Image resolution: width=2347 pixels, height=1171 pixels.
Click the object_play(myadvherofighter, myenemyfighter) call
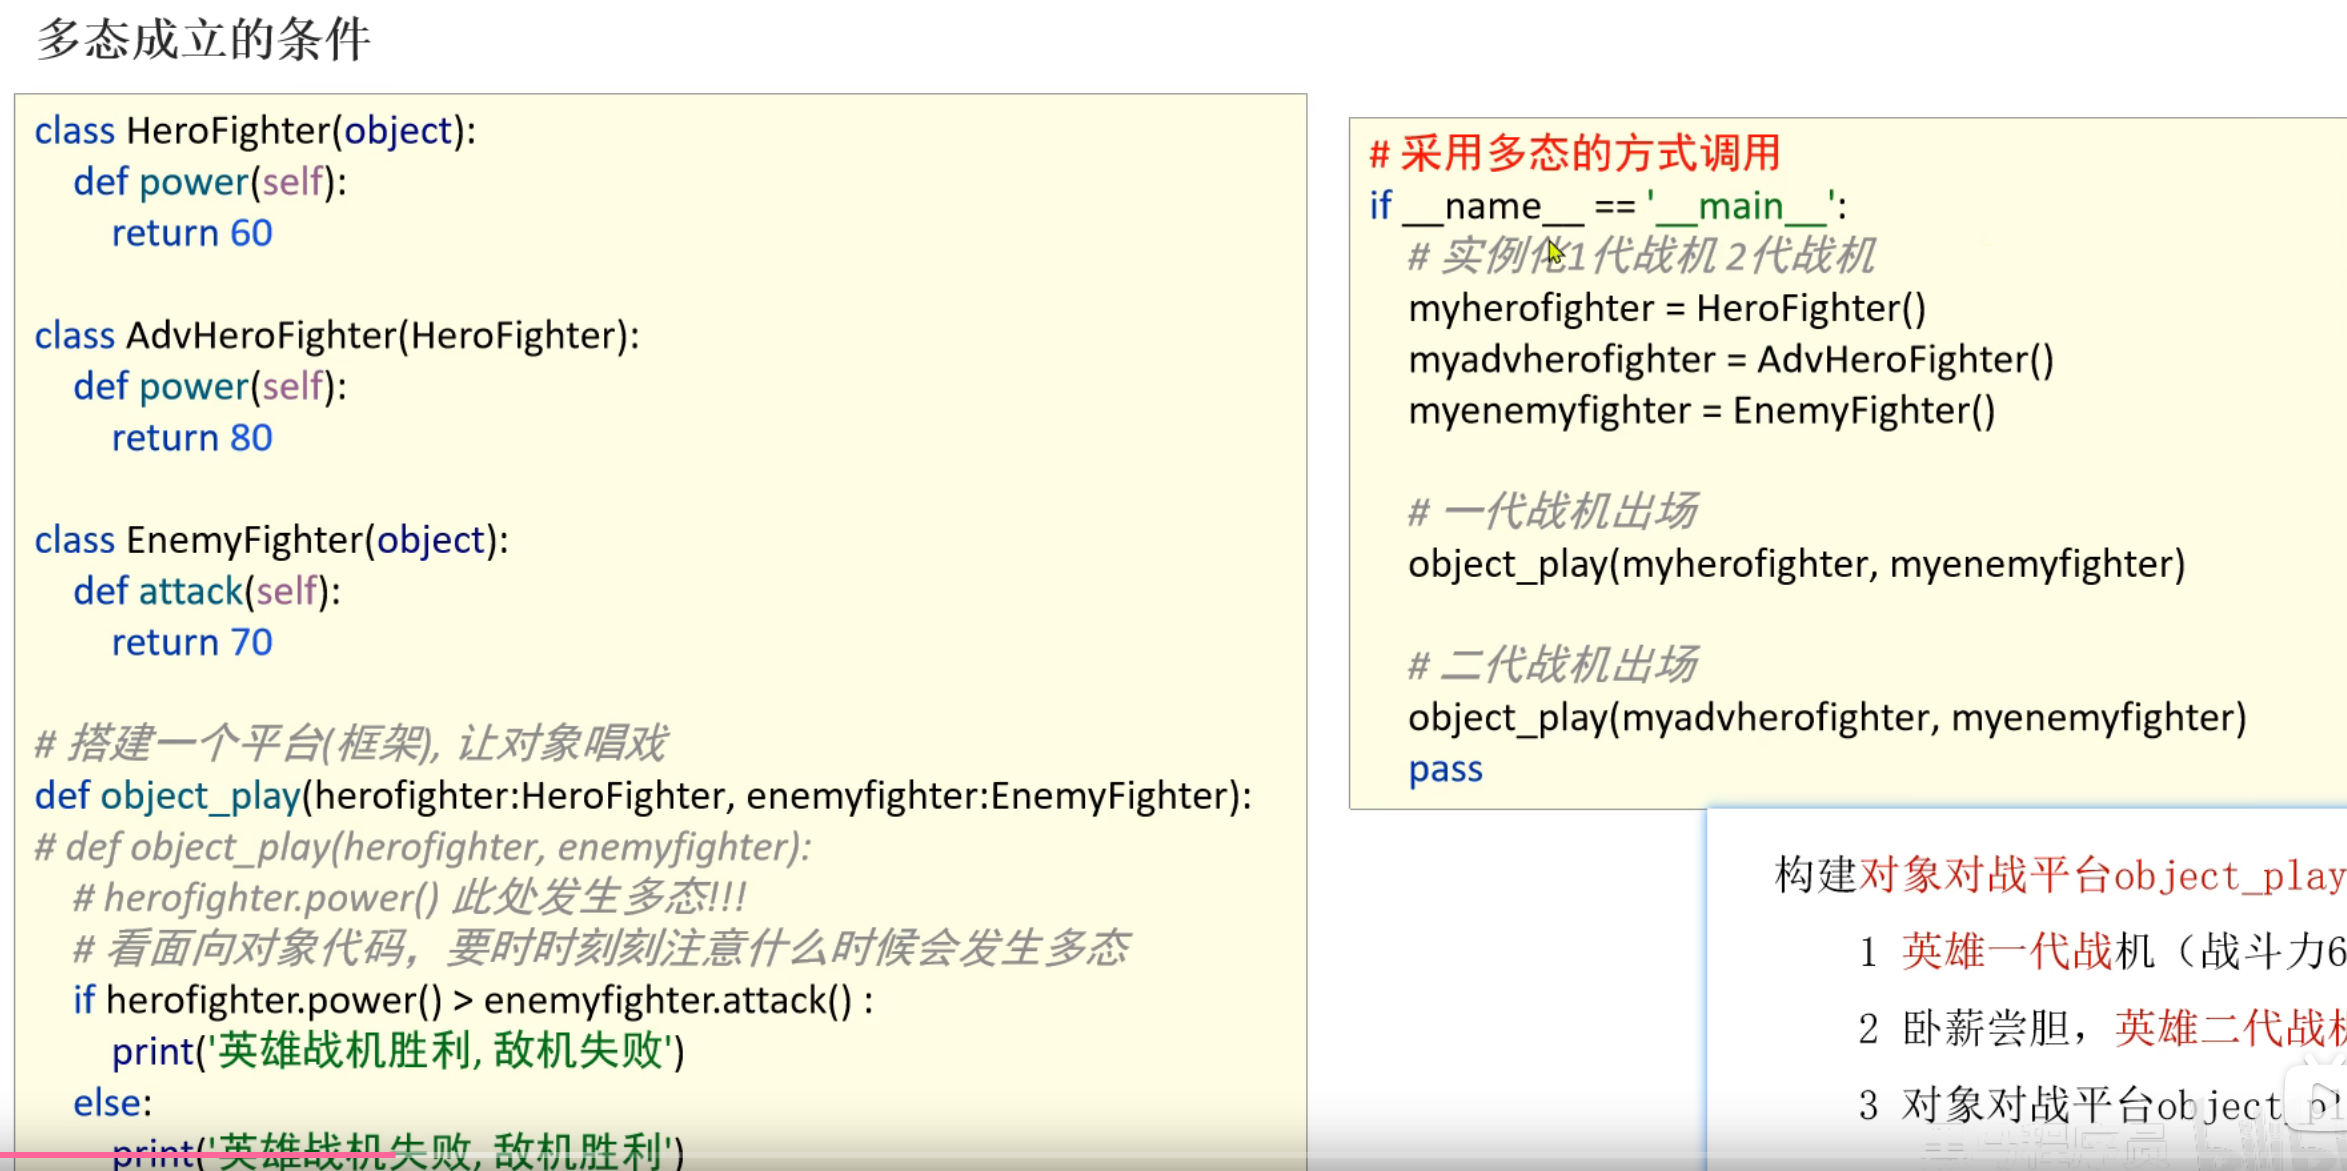(1827, 718)
